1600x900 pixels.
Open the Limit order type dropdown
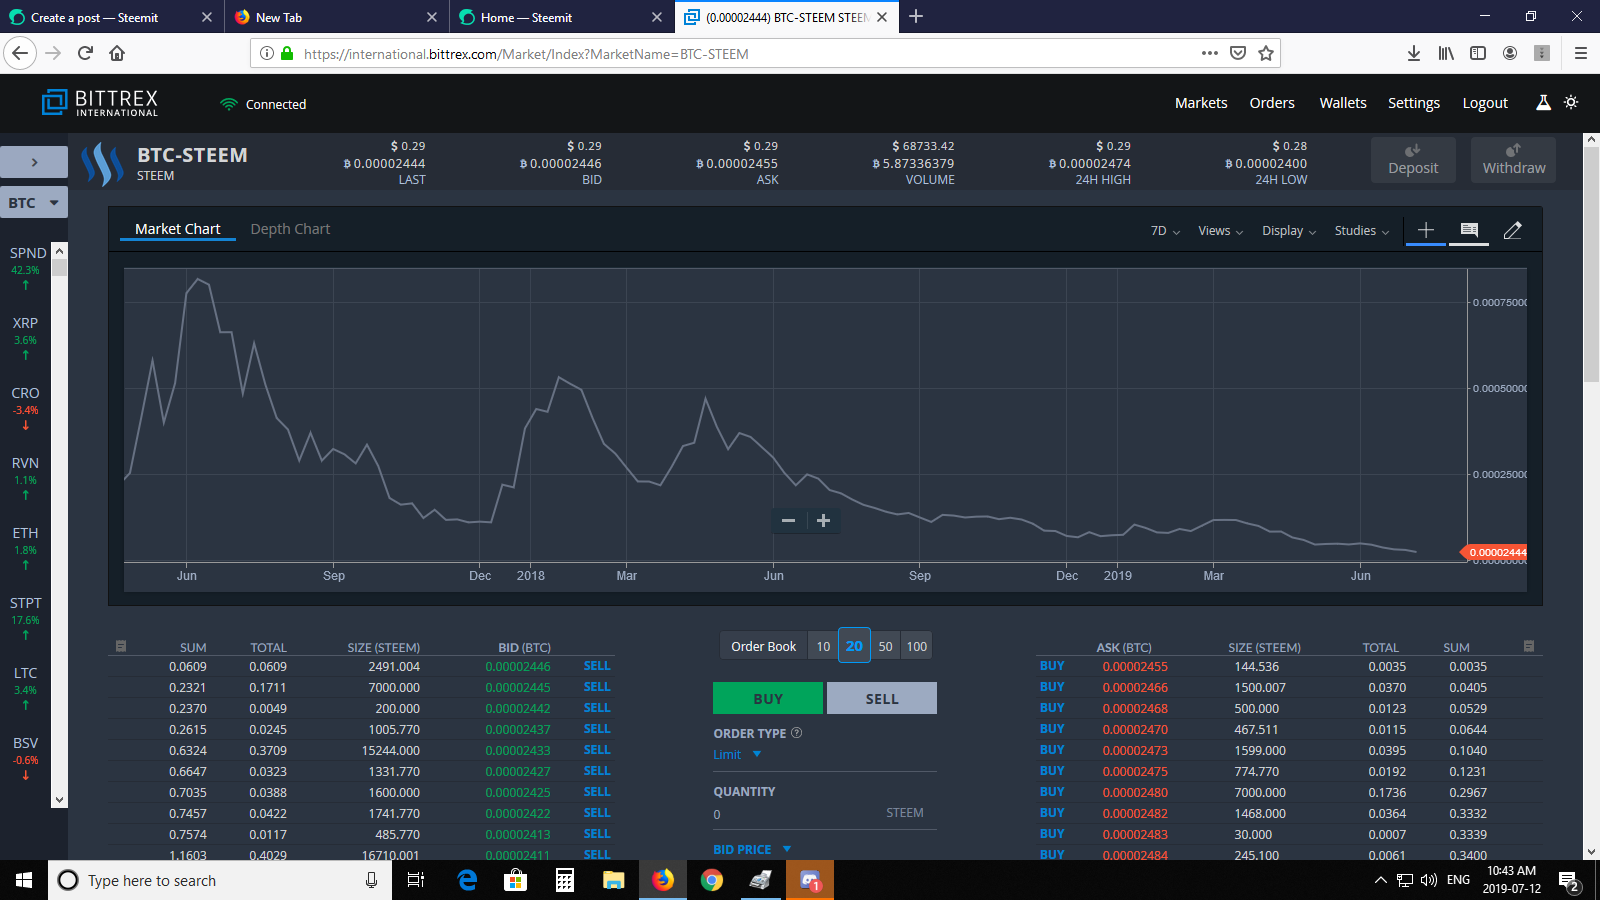pyautogui.click(x=737, y=755)
